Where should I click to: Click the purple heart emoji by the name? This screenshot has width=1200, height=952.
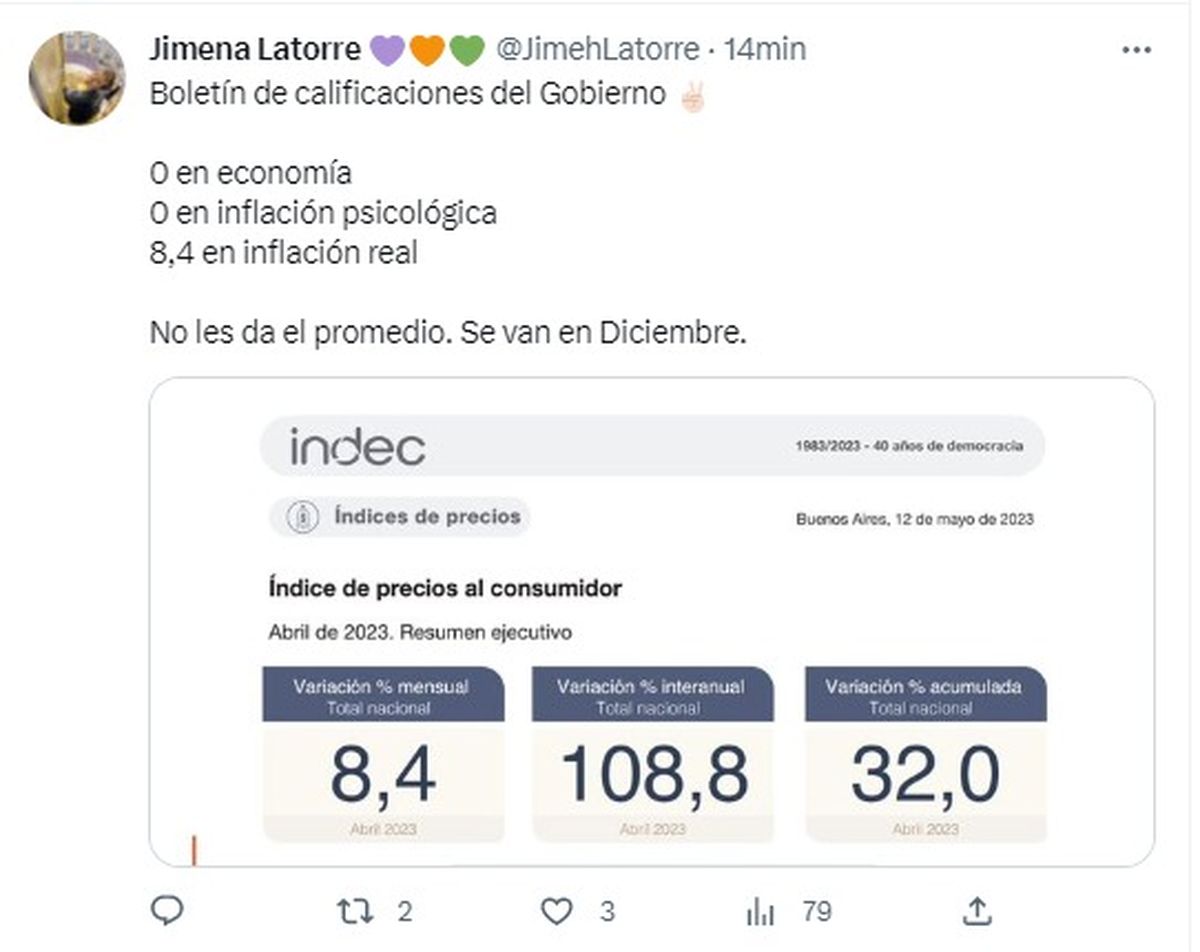[x=386, y=50]
